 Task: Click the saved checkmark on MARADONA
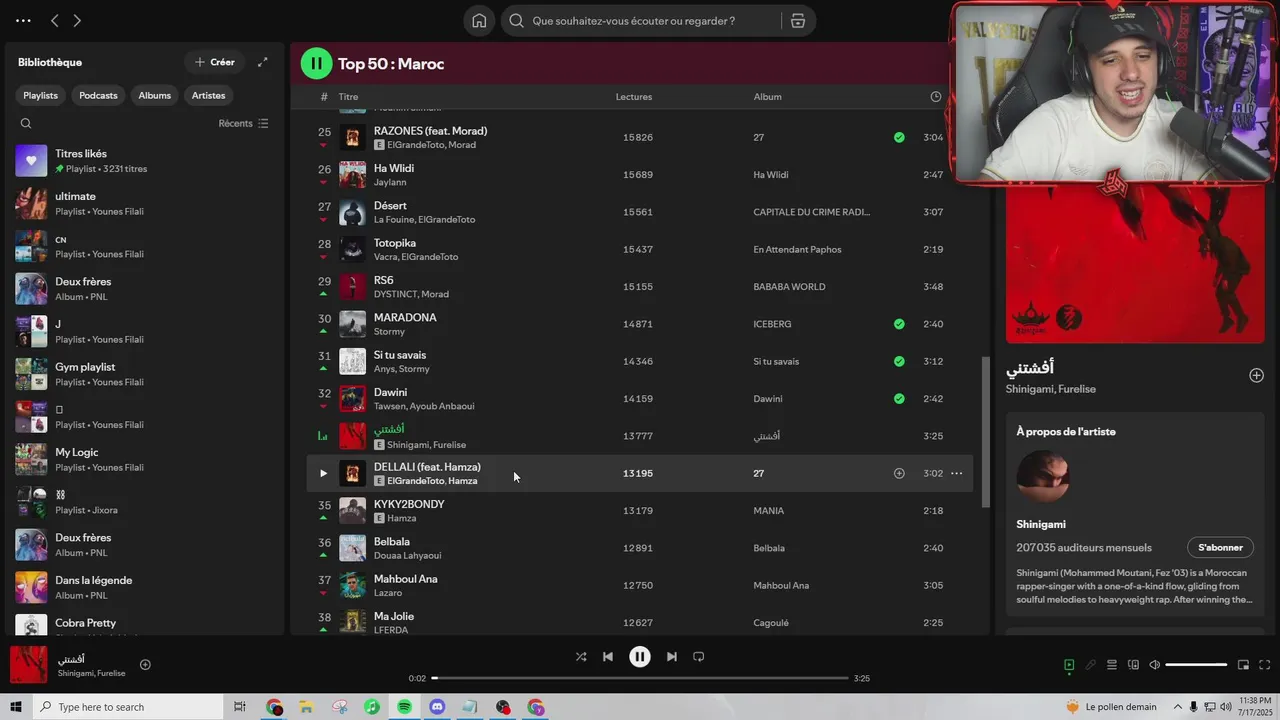click(899, 324)
